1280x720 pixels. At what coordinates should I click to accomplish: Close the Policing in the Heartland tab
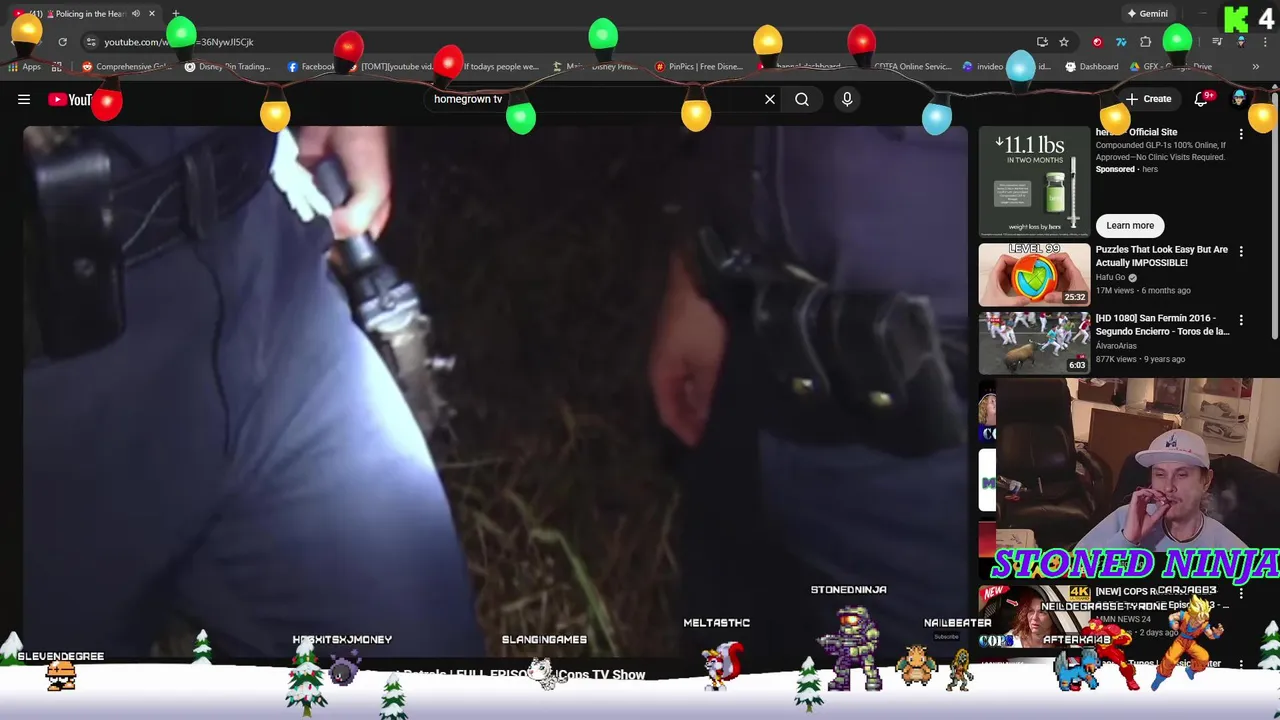click(152, 14)
